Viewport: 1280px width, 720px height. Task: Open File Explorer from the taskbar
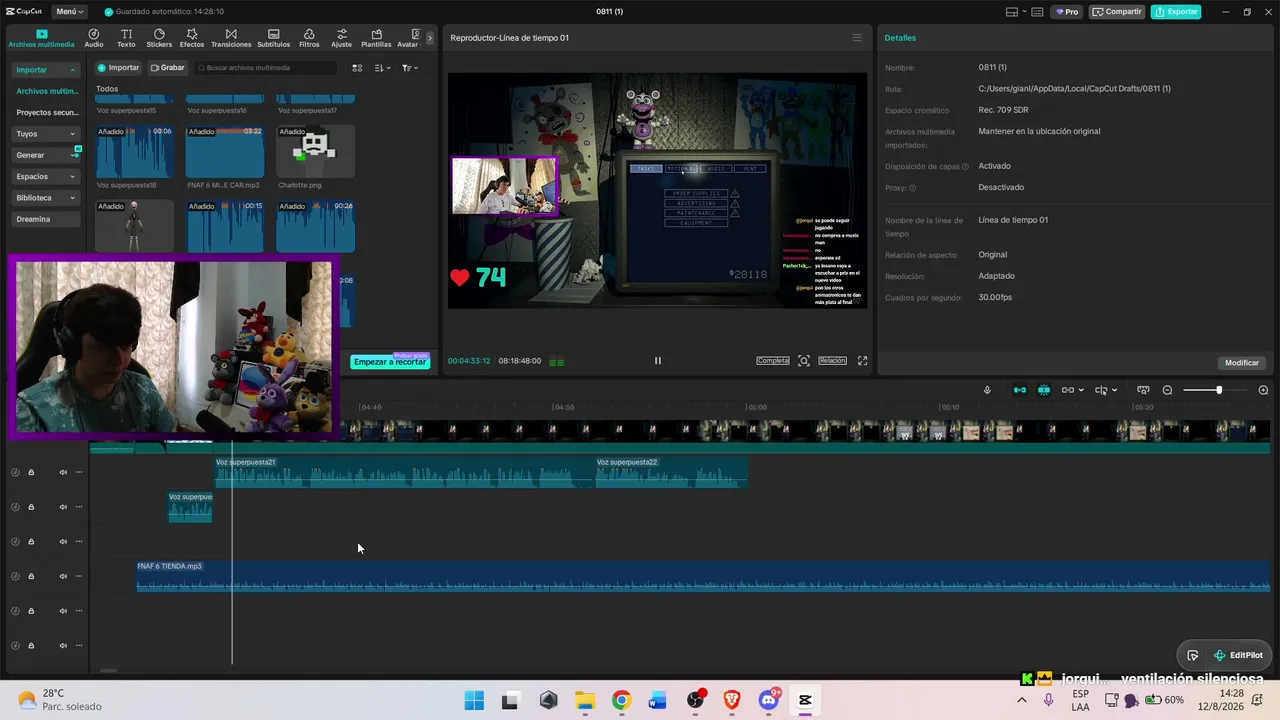[584, 700]
